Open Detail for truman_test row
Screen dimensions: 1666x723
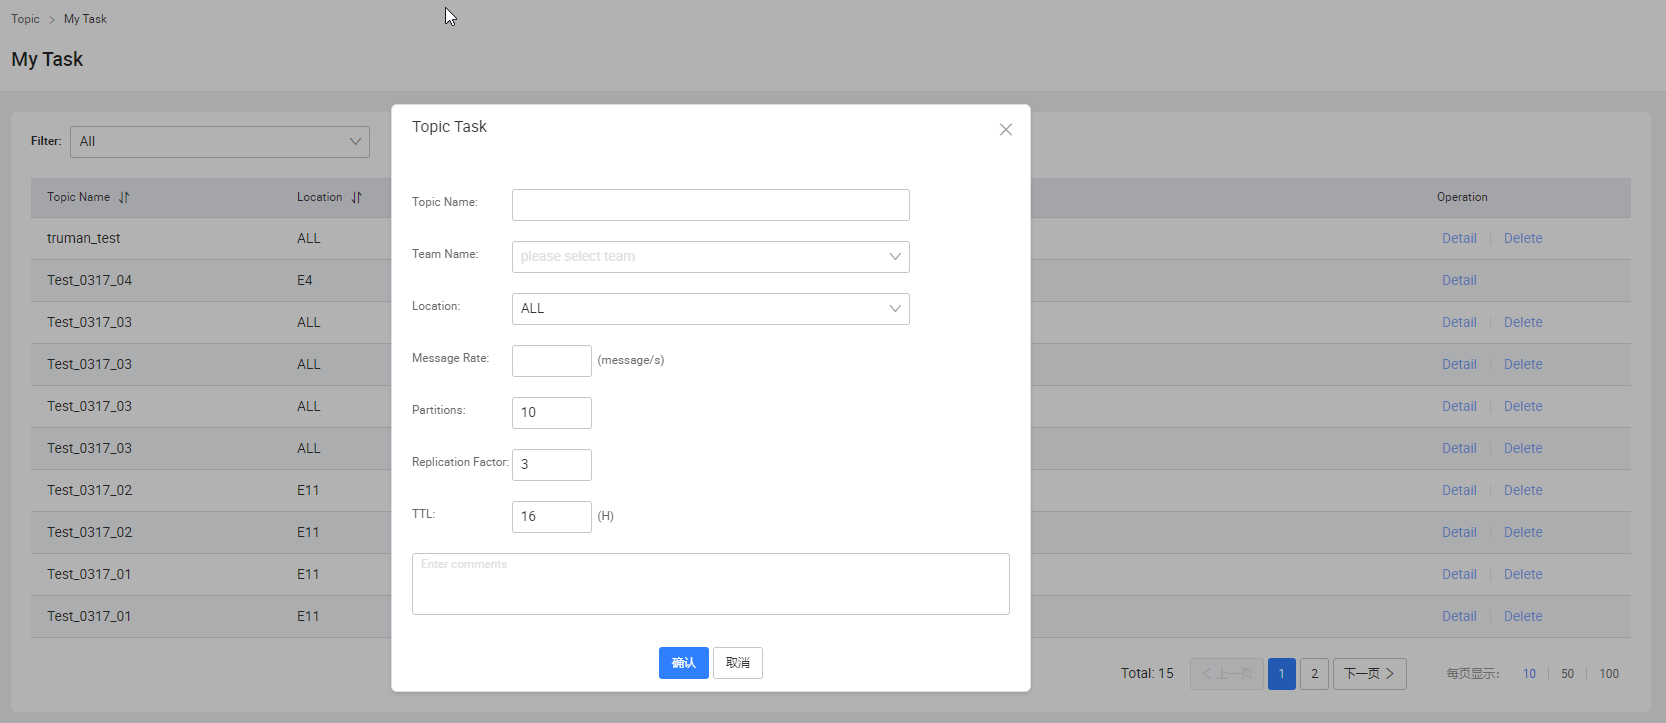click(1459, 239)
